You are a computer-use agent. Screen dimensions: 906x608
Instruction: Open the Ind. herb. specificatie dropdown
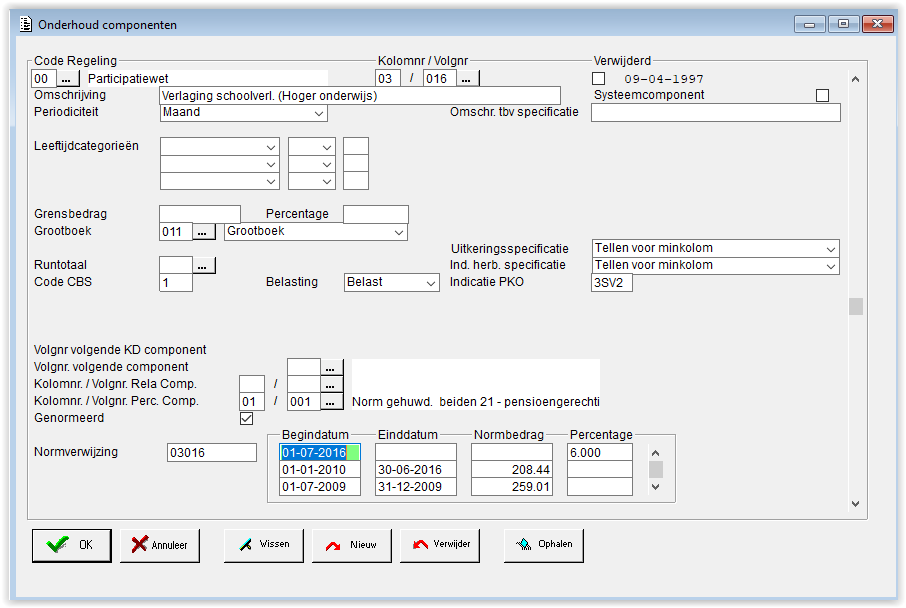[715, 266]
